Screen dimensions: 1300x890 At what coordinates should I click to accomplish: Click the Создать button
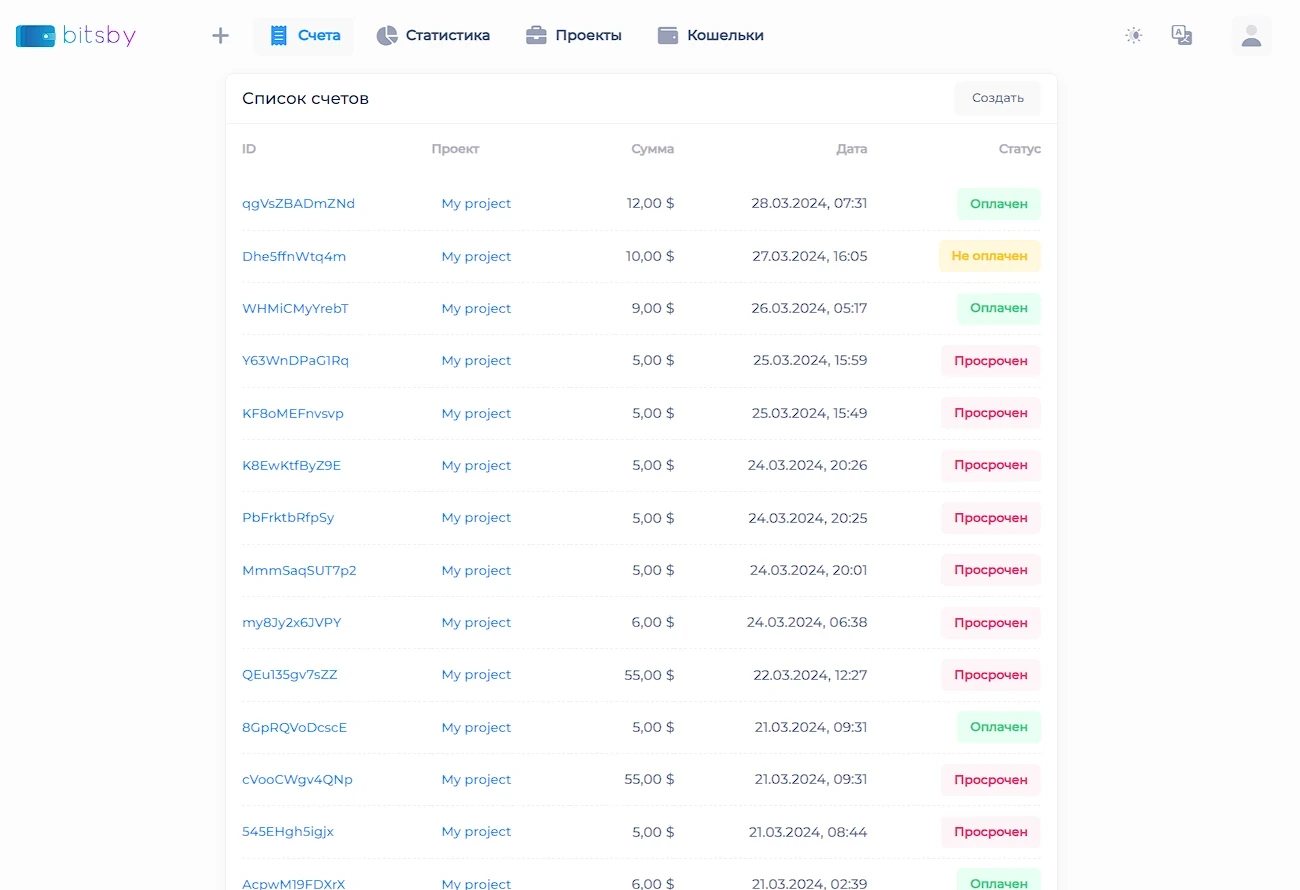[x=997, y=98]
